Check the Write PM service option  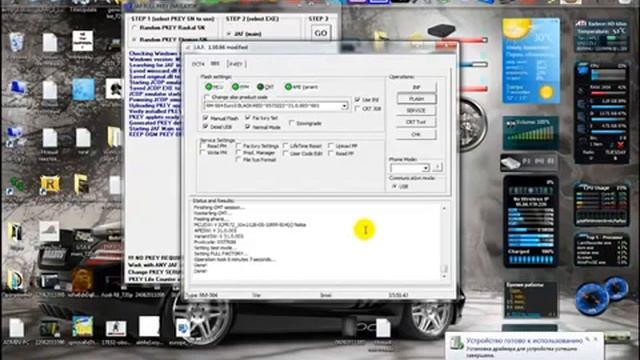pos(202,153)
